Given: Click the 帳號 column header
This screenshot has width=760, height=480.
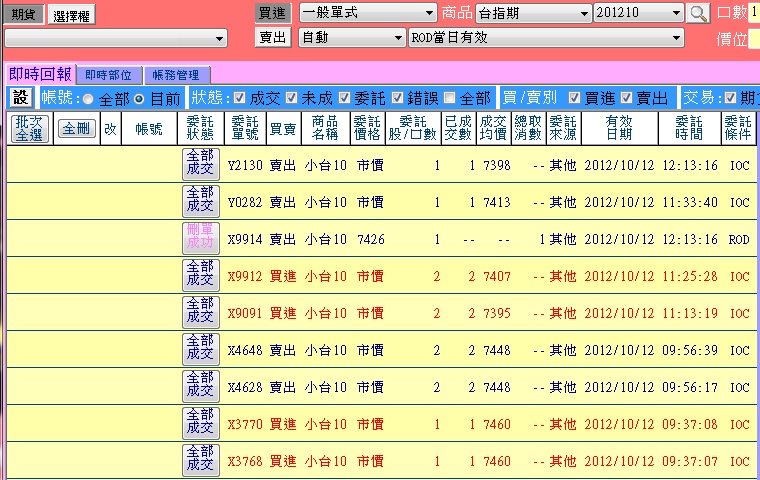Looking at the screenshot, I should (x=149, y=128).
